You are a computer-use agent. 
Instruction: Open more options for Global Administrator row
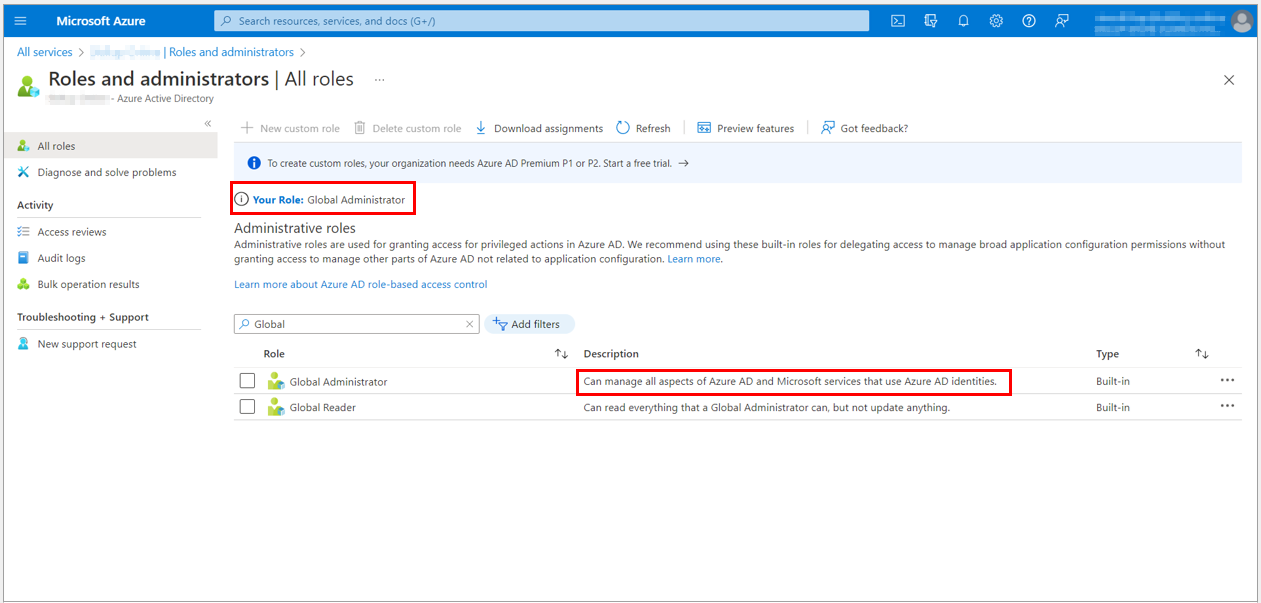1227,381
